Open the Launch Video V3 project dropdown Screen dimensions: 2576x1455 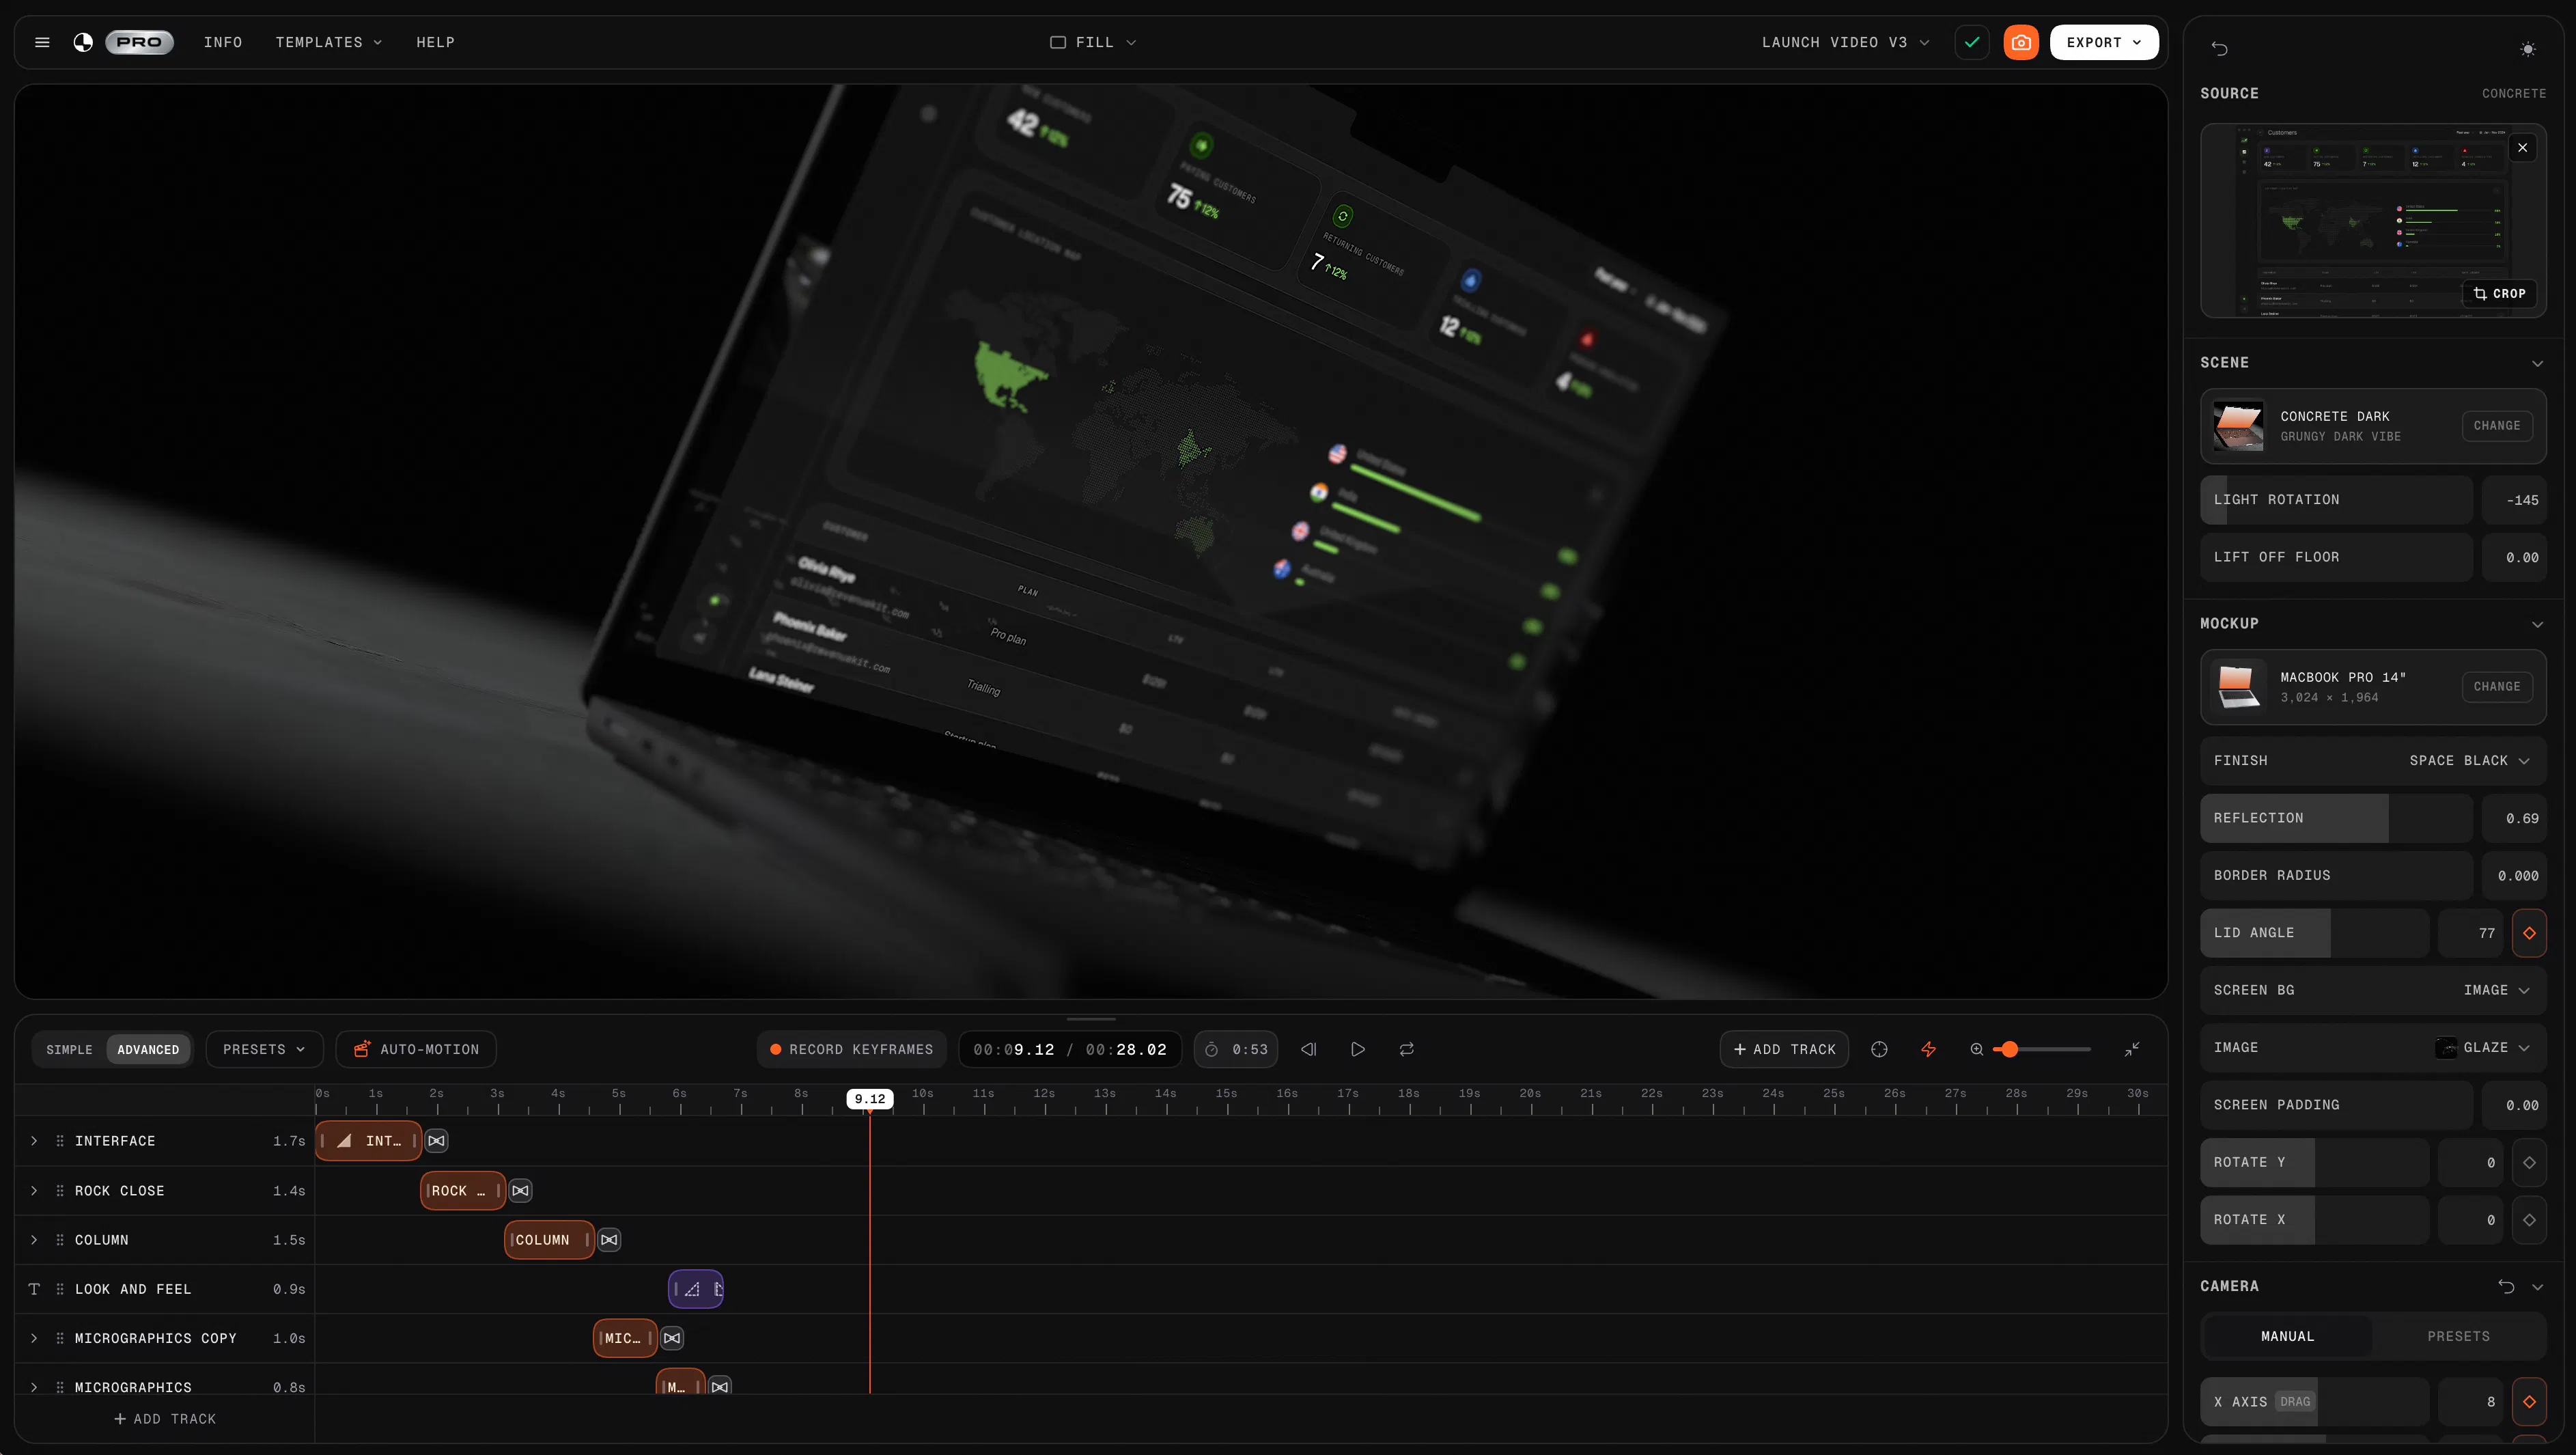tap(1846, 42)
